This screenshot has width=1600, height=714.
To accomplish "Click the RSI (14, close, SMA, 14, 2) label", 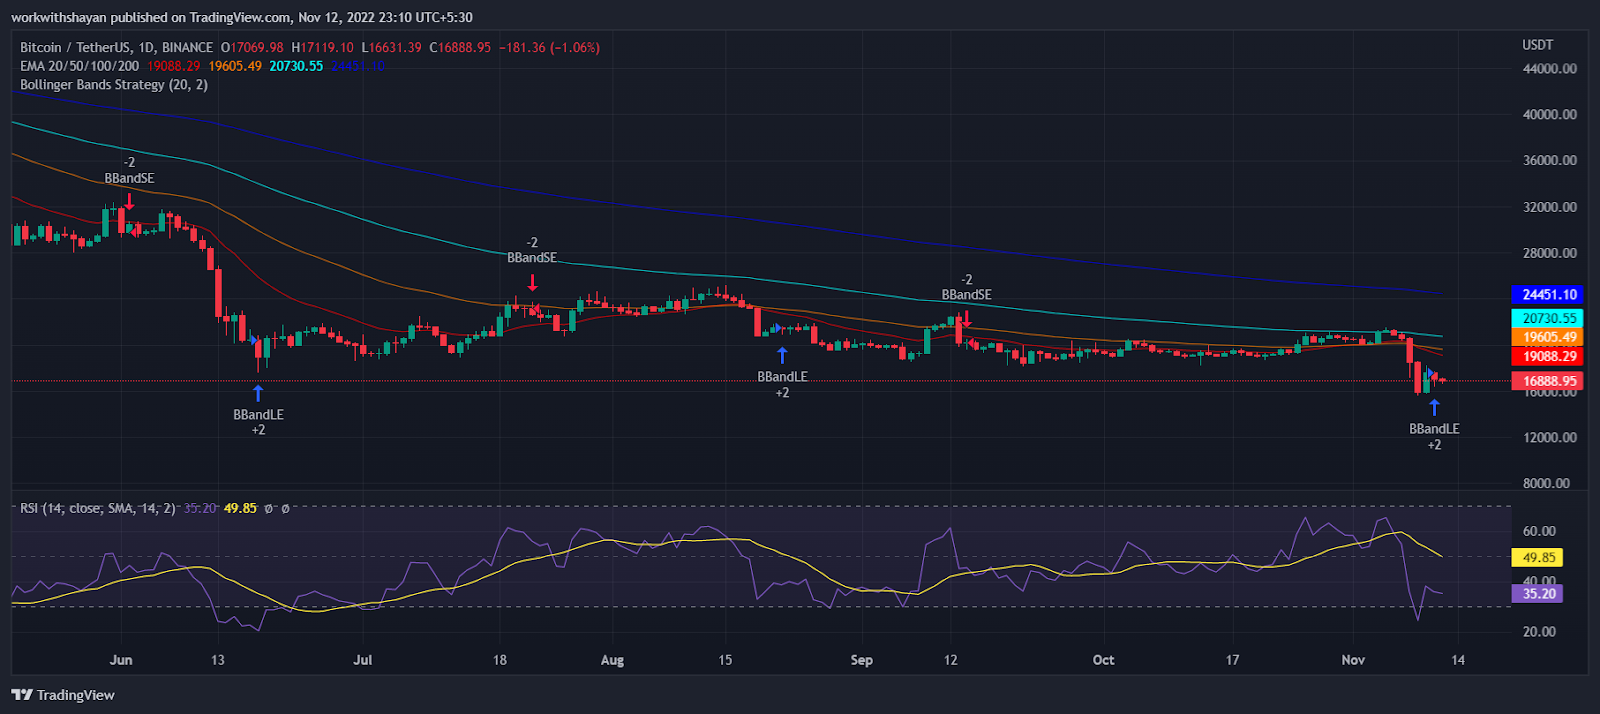I will pos(97,508).
